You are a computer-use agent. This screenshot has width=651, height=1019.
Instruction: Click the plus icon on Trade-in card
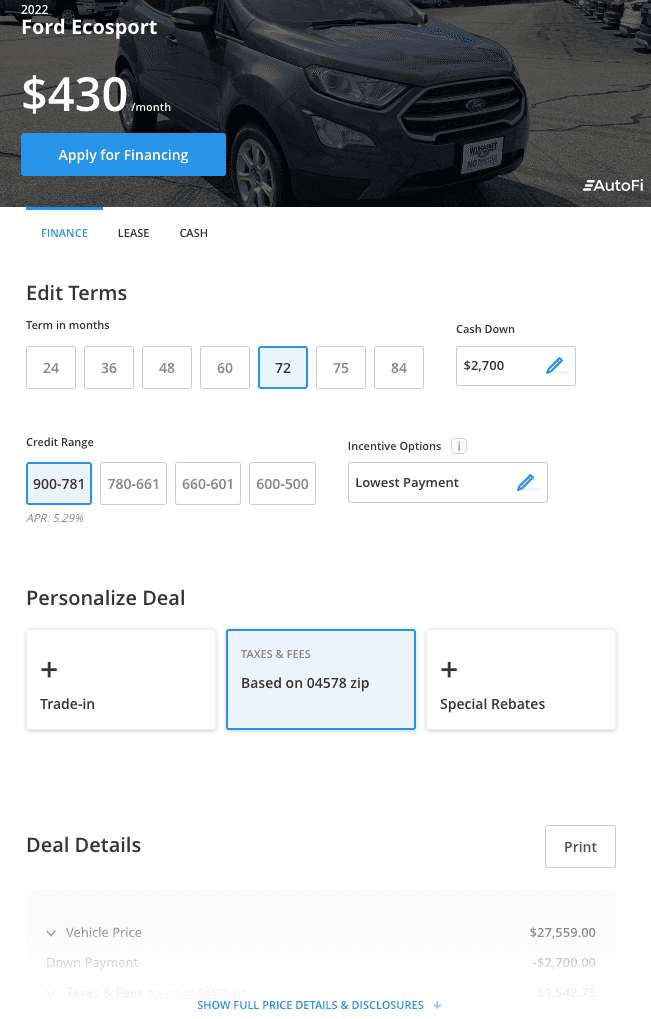click(x=49, y=669)
